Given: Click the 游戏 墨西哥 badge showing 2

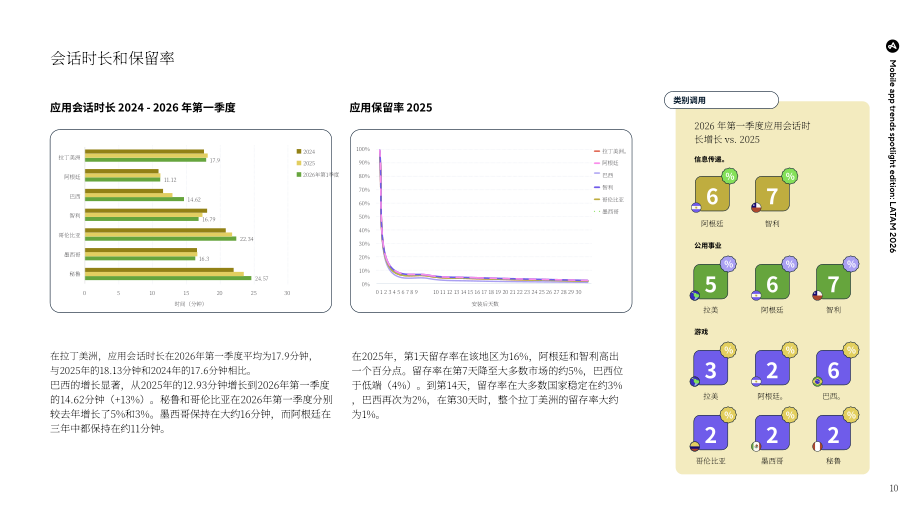Looking at the screenshot, I should pyautogui.click(x=772, y=433).
